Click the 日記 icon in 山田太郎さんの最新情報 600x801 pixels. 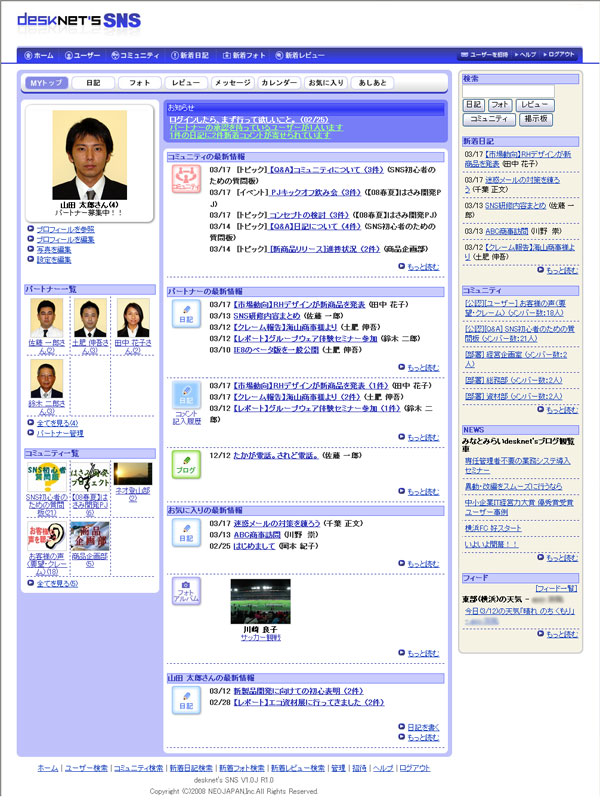pyautogui.click(x=186, y=700)
